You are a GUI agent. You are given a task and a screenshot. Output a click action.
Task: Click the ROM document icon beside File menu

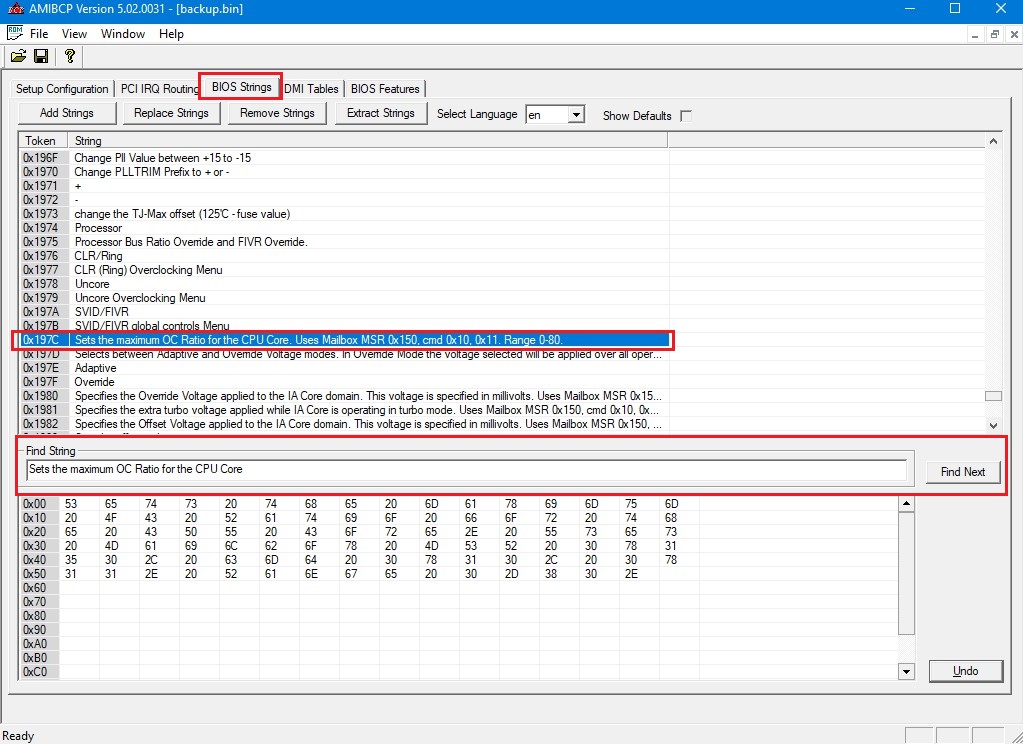(x=15, y=33)
